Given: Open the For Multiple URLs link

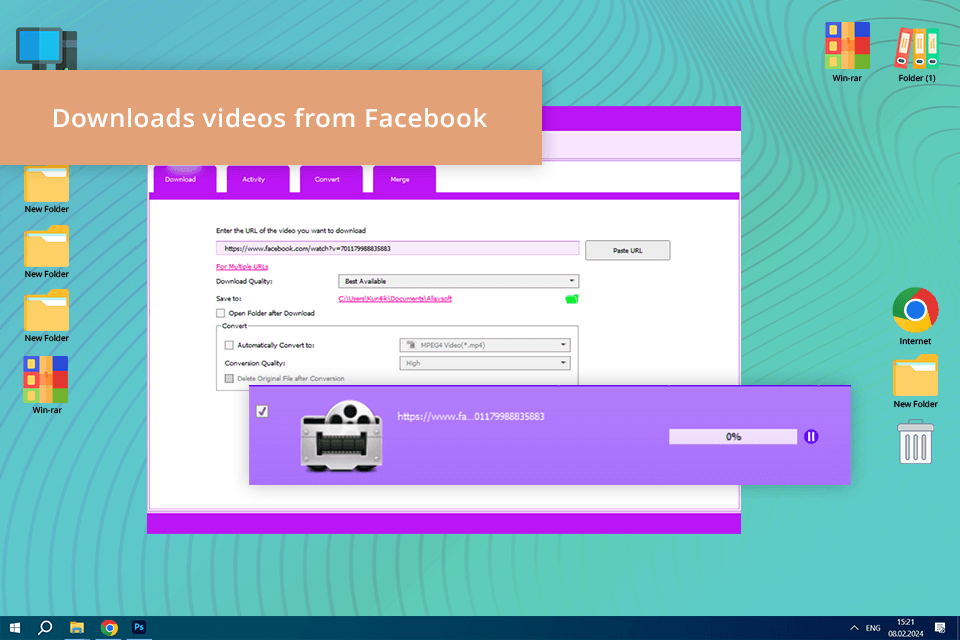Looking at the screenshot, I should click(x=242, y=266).
